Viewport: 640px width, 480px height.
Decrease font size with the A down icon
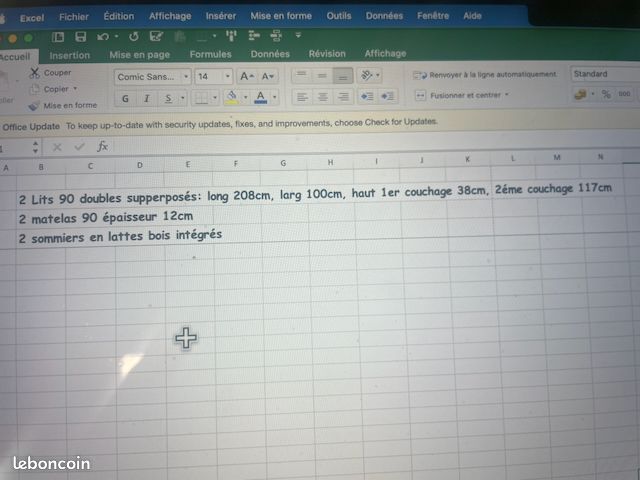click(268, 76)
